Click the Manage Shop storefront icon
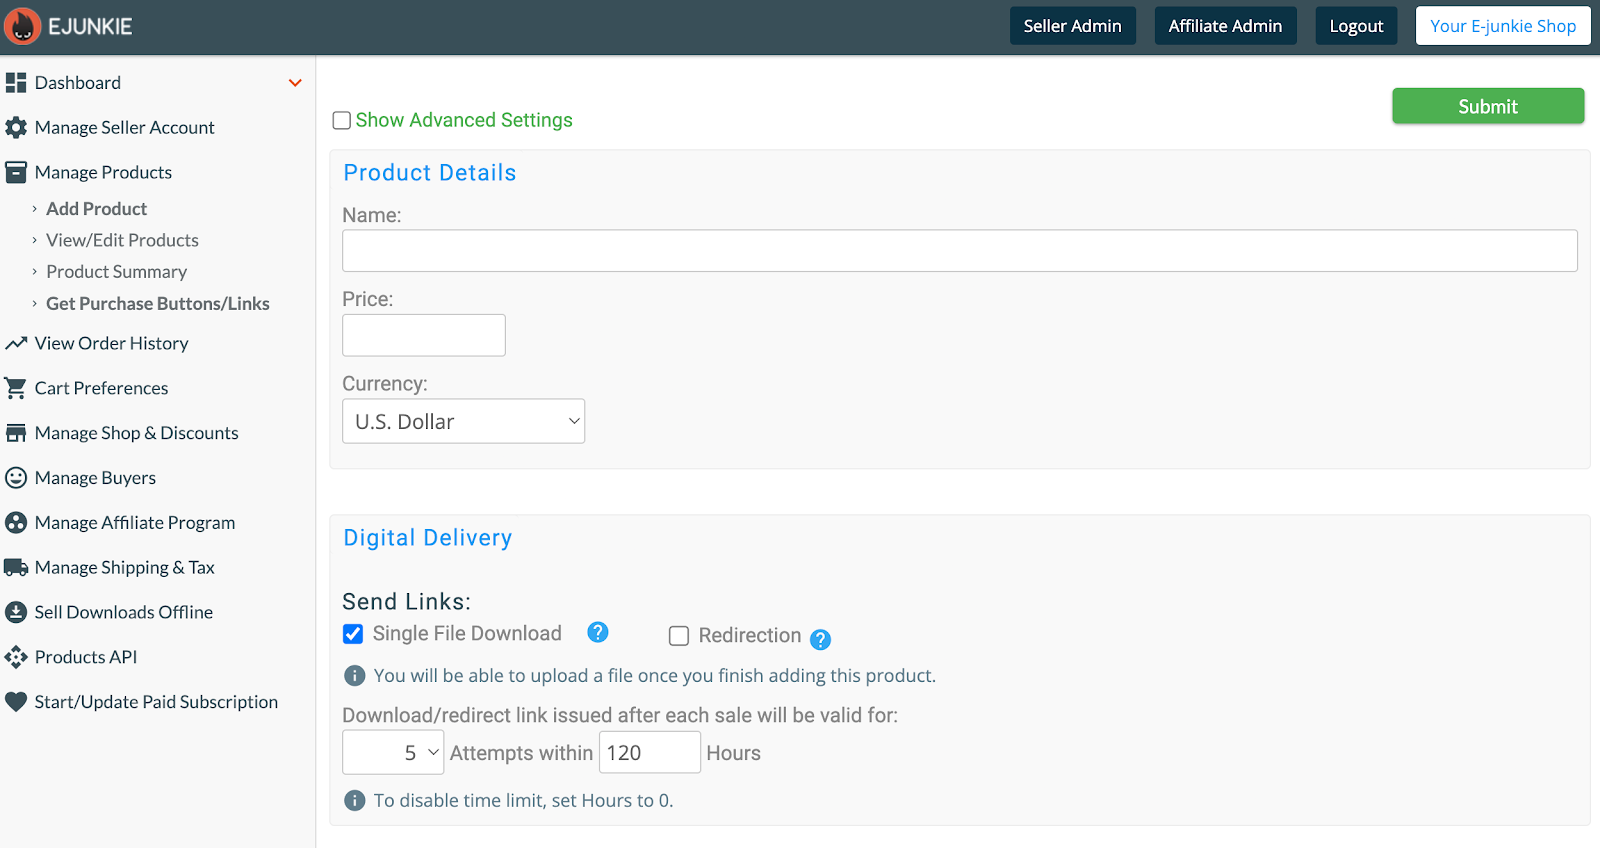This screenshot has height=848, width=1600. (x=16, y=433)
